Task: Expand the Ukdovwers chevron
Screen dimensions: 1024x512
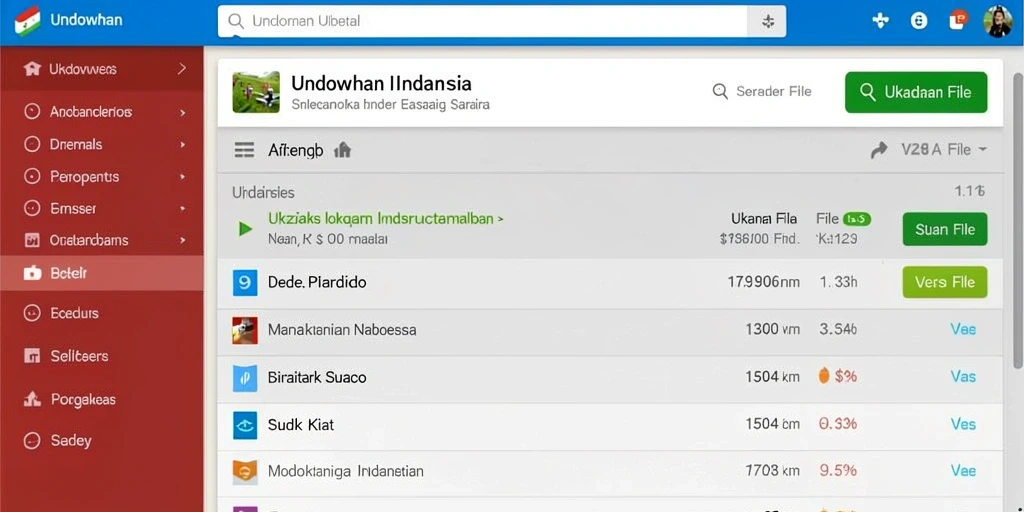Action: coord(182,68)
